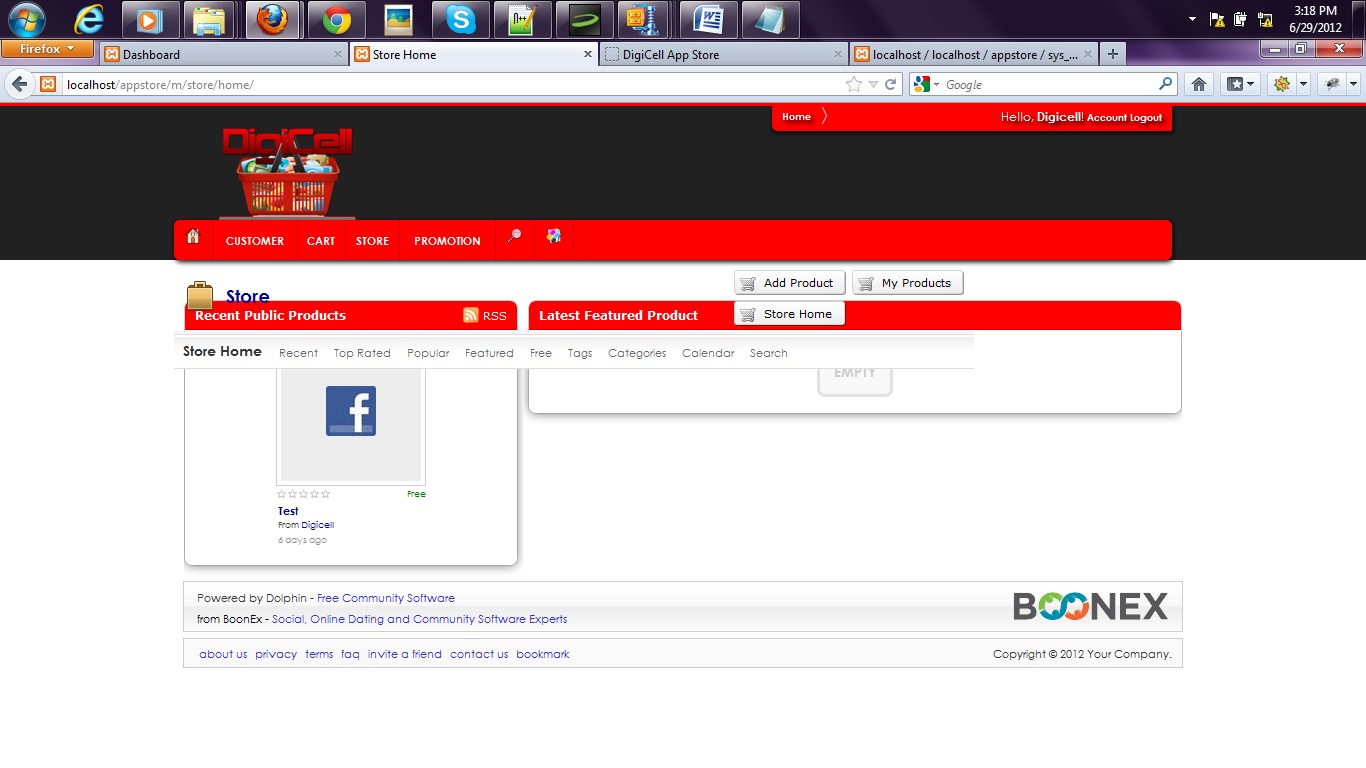
Task: Open the Test product Facebook thumbnail
Action: point(351,412)
